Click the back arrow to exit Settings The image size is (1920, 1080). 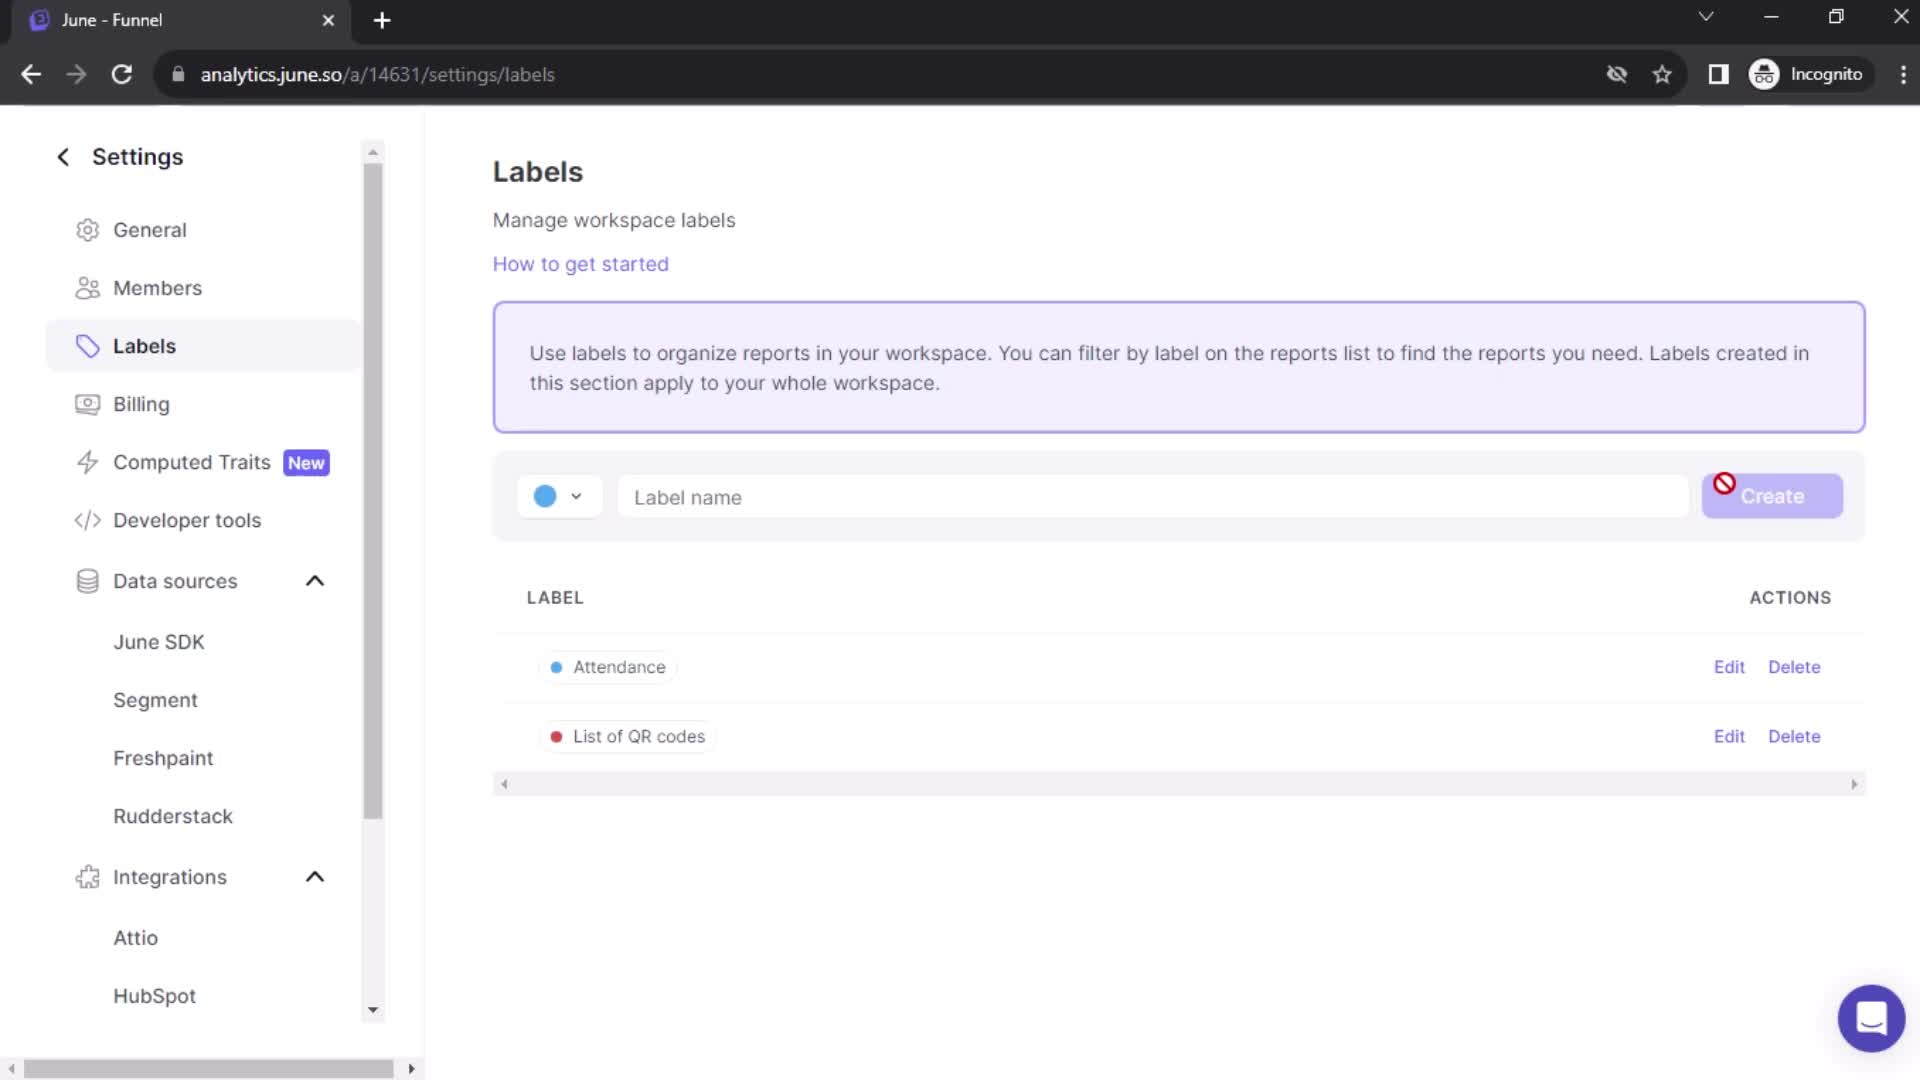(62, 156)
